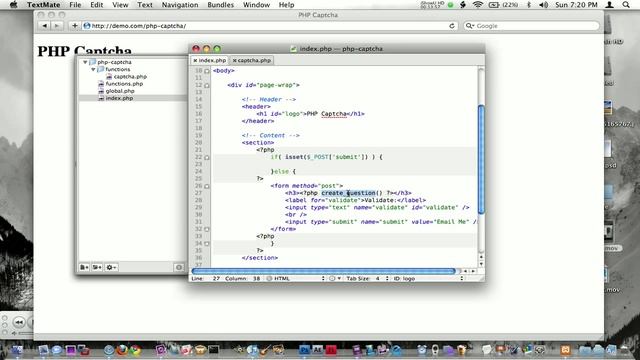Click the Sun 7:20 PM clock

[x=576, y=5]
